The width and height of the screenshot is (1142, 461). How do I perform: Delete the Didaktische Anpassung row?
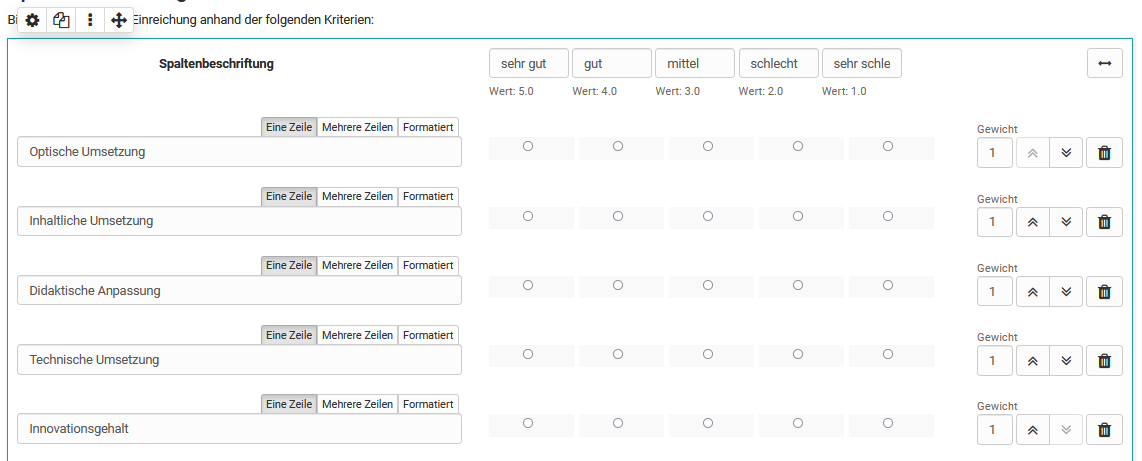click(1105, 291)
